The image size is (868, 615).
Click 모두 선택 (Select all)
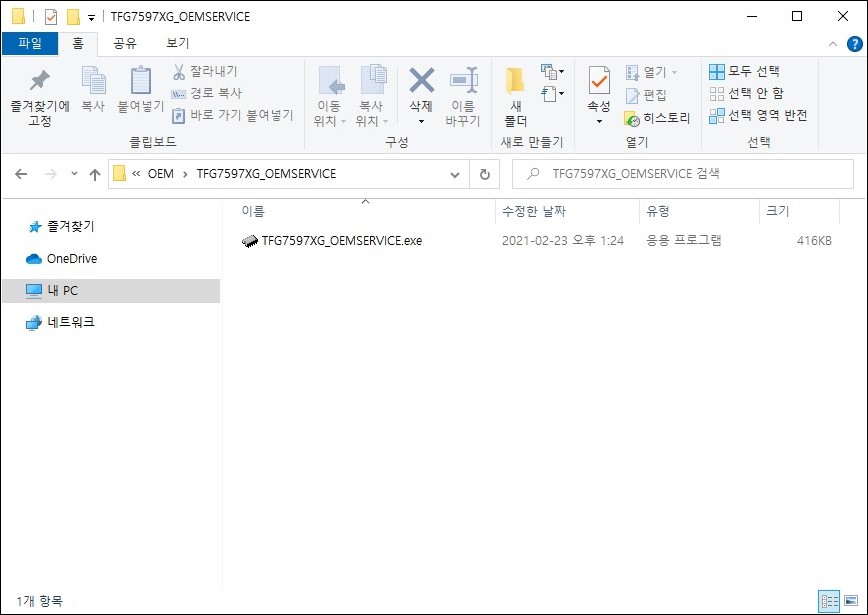(744, 71)
